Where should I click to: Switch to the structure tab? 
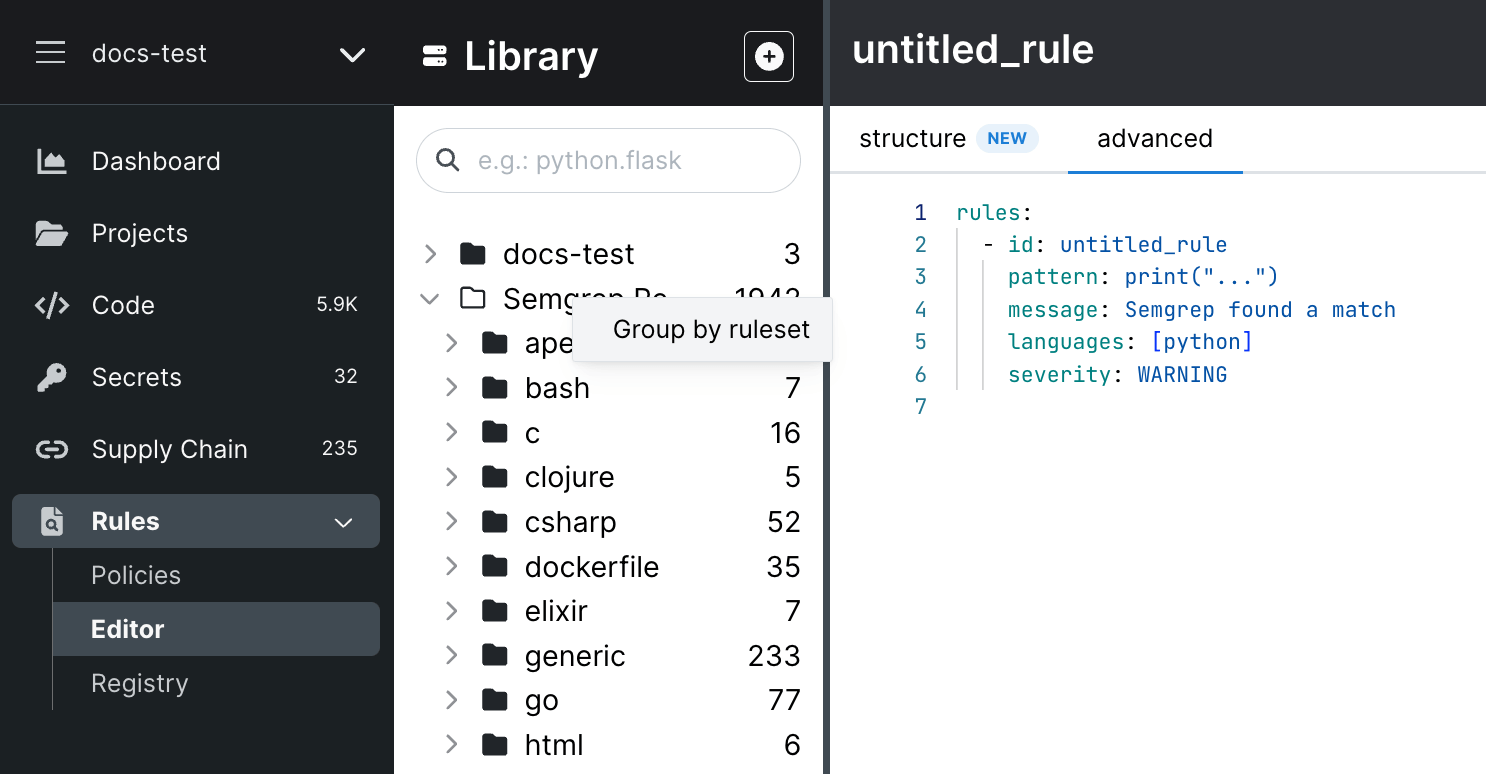(912, 139)
